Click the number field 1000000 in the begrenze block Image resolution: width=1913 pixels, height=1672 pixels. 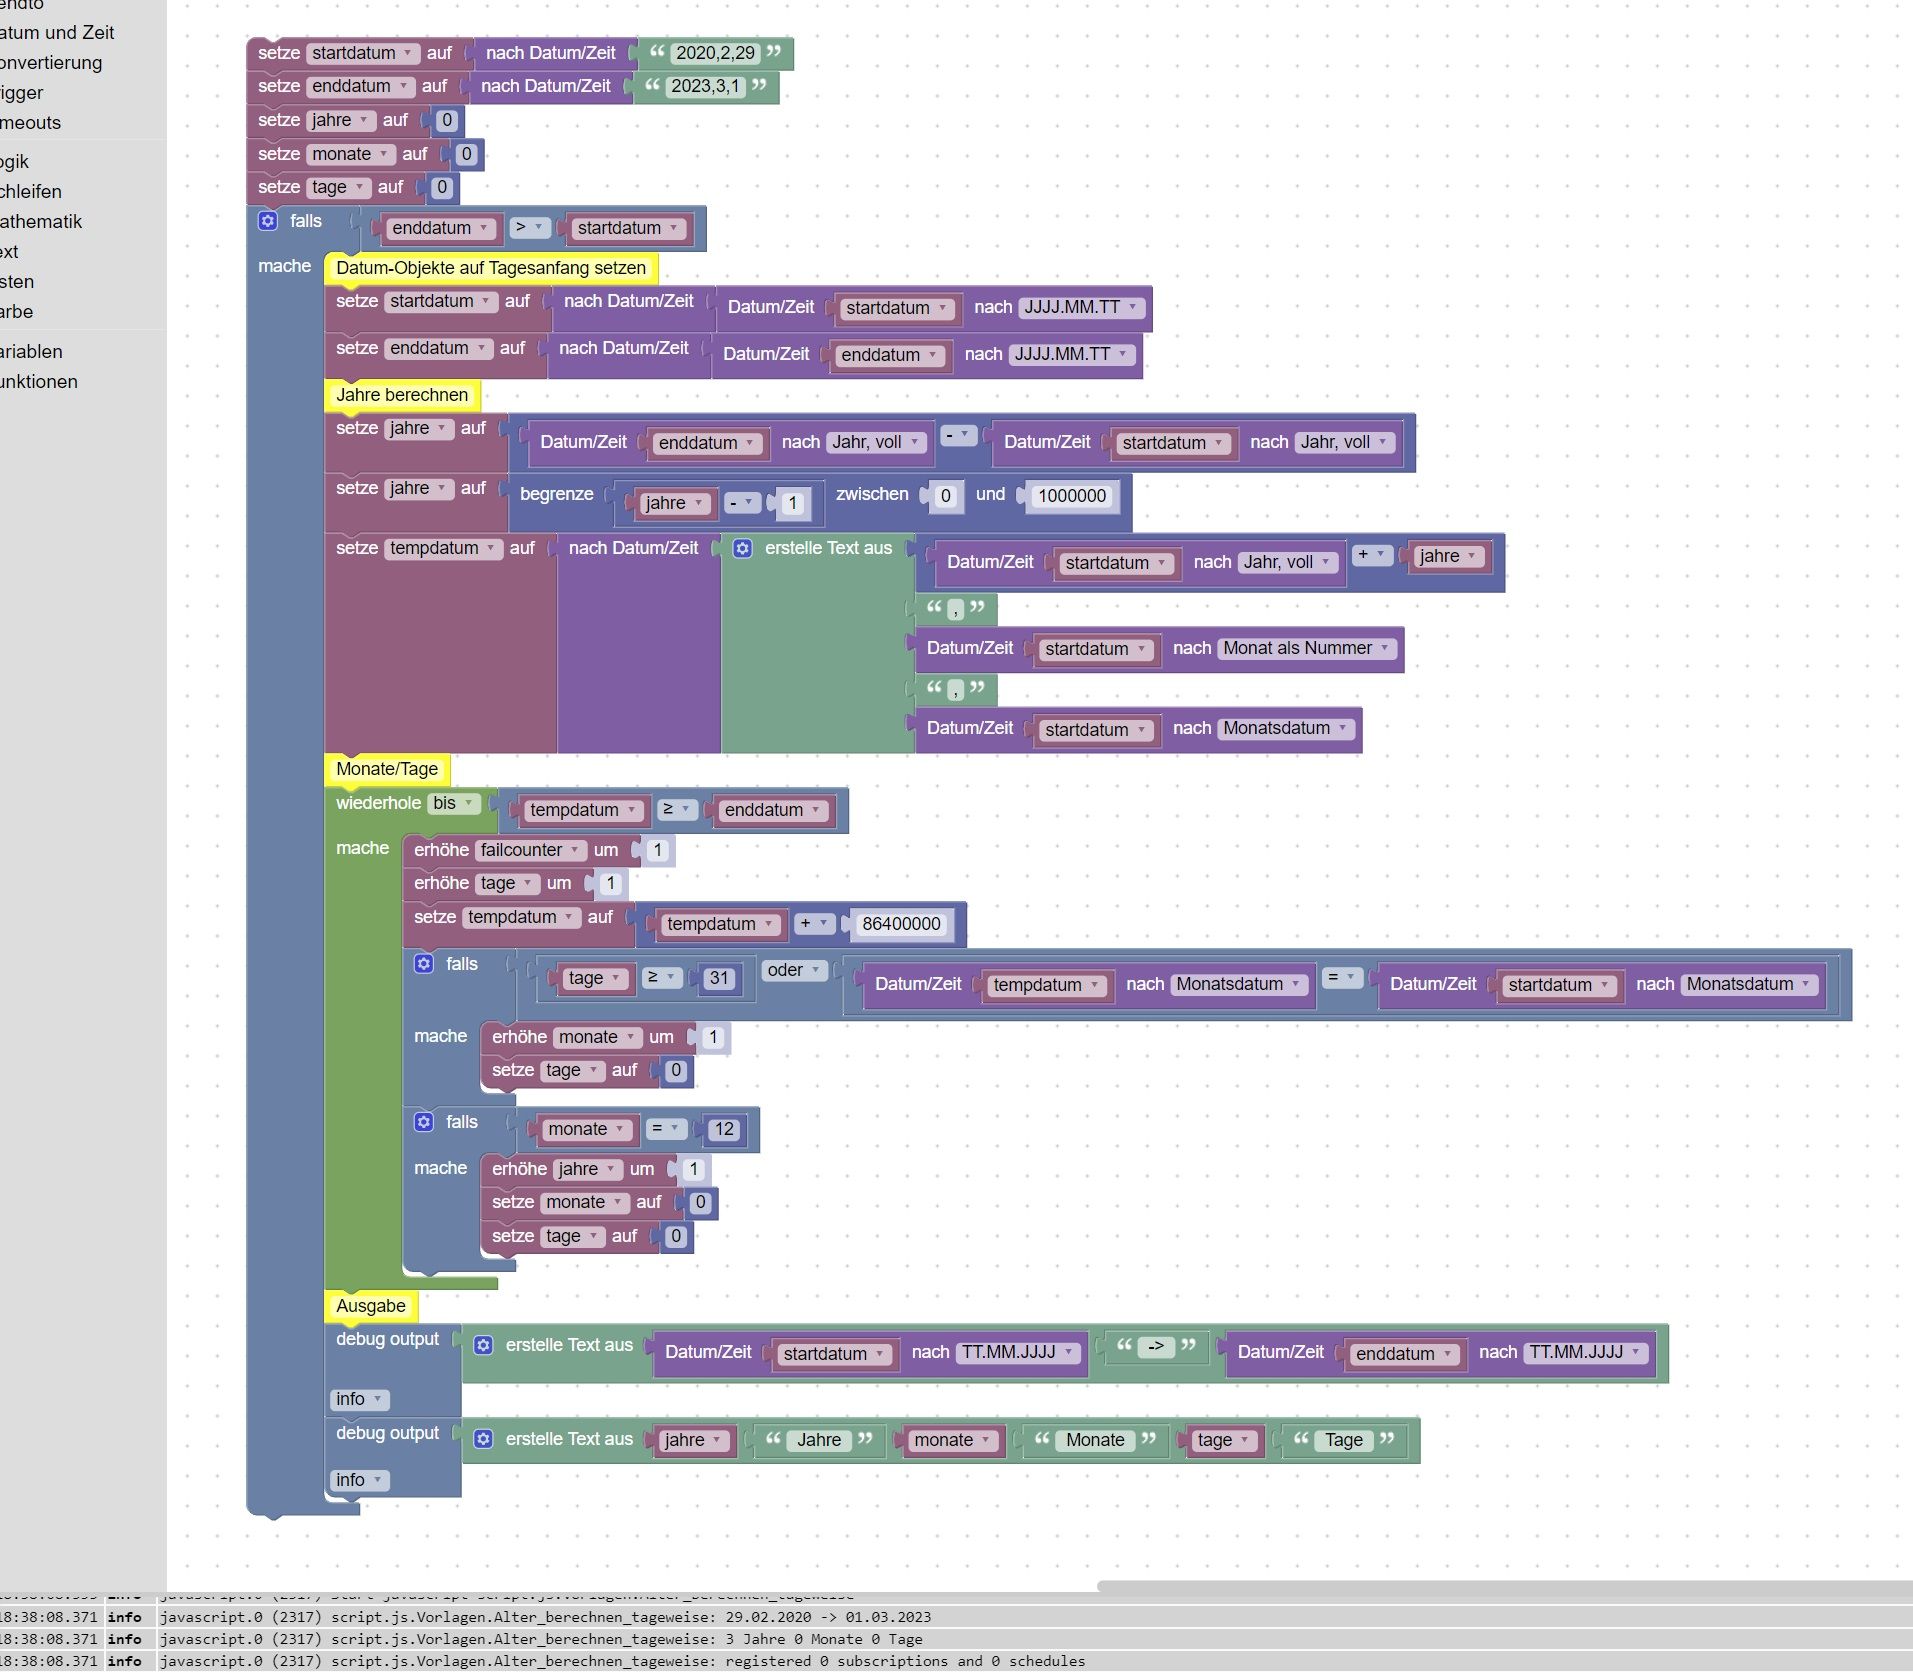click(1071, 496)
